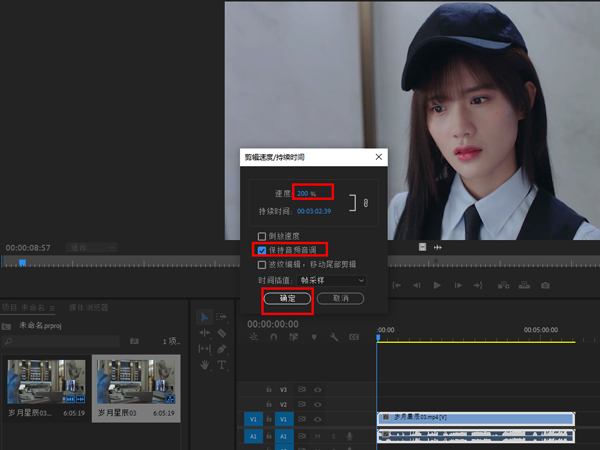Open timeline wrench settings icon
The width and height of the screenshot is (600, 450).
(x=336, y=338)
